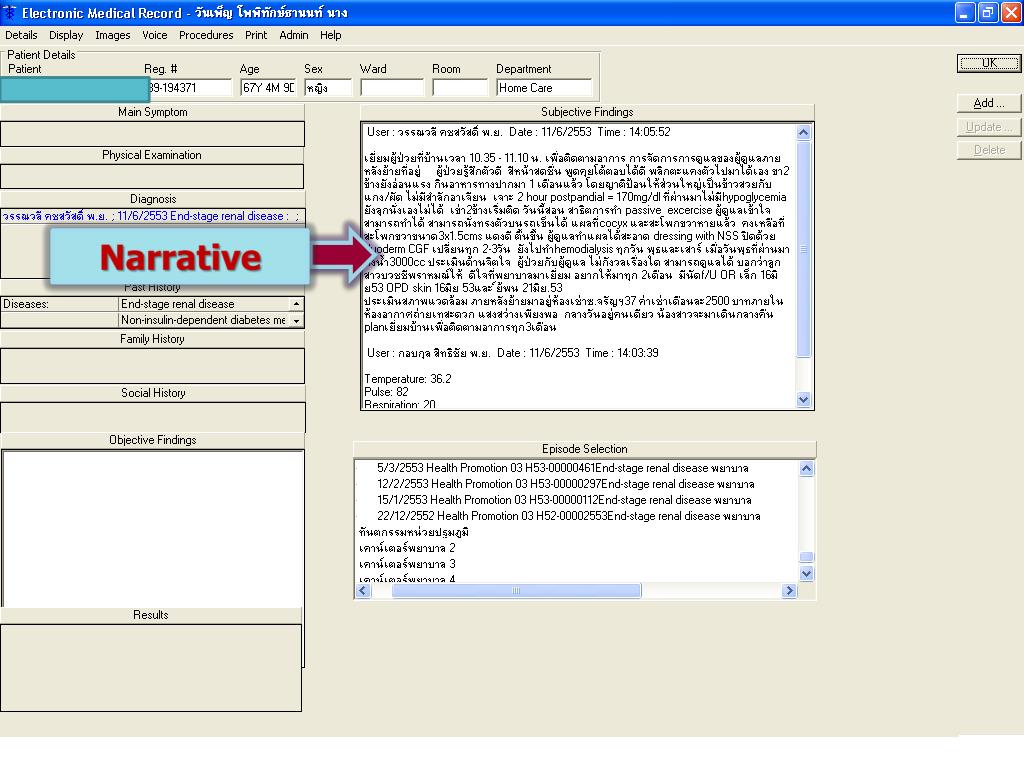The height and width of the screenshot is (768, 1024).
Task: Click the Main Symptom text box
Action: pos(152,134)
